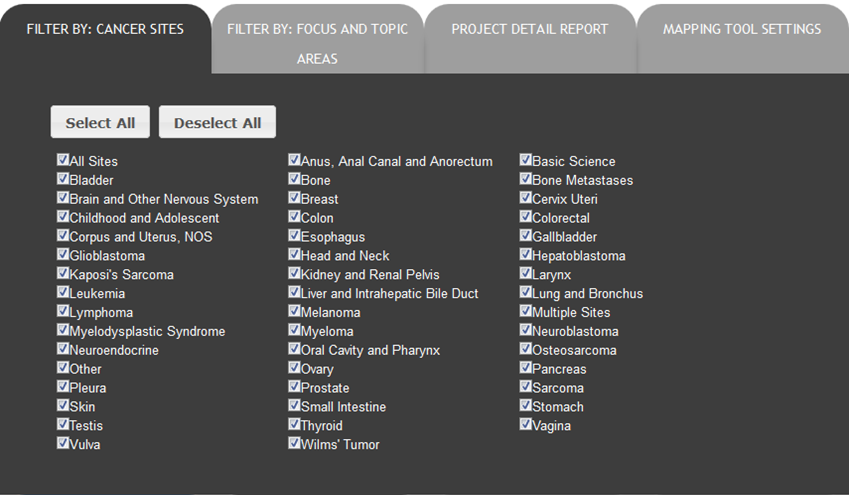Toggle the Colon checkbox
Viewport: 849px width, 495px height.
point(294,217)
